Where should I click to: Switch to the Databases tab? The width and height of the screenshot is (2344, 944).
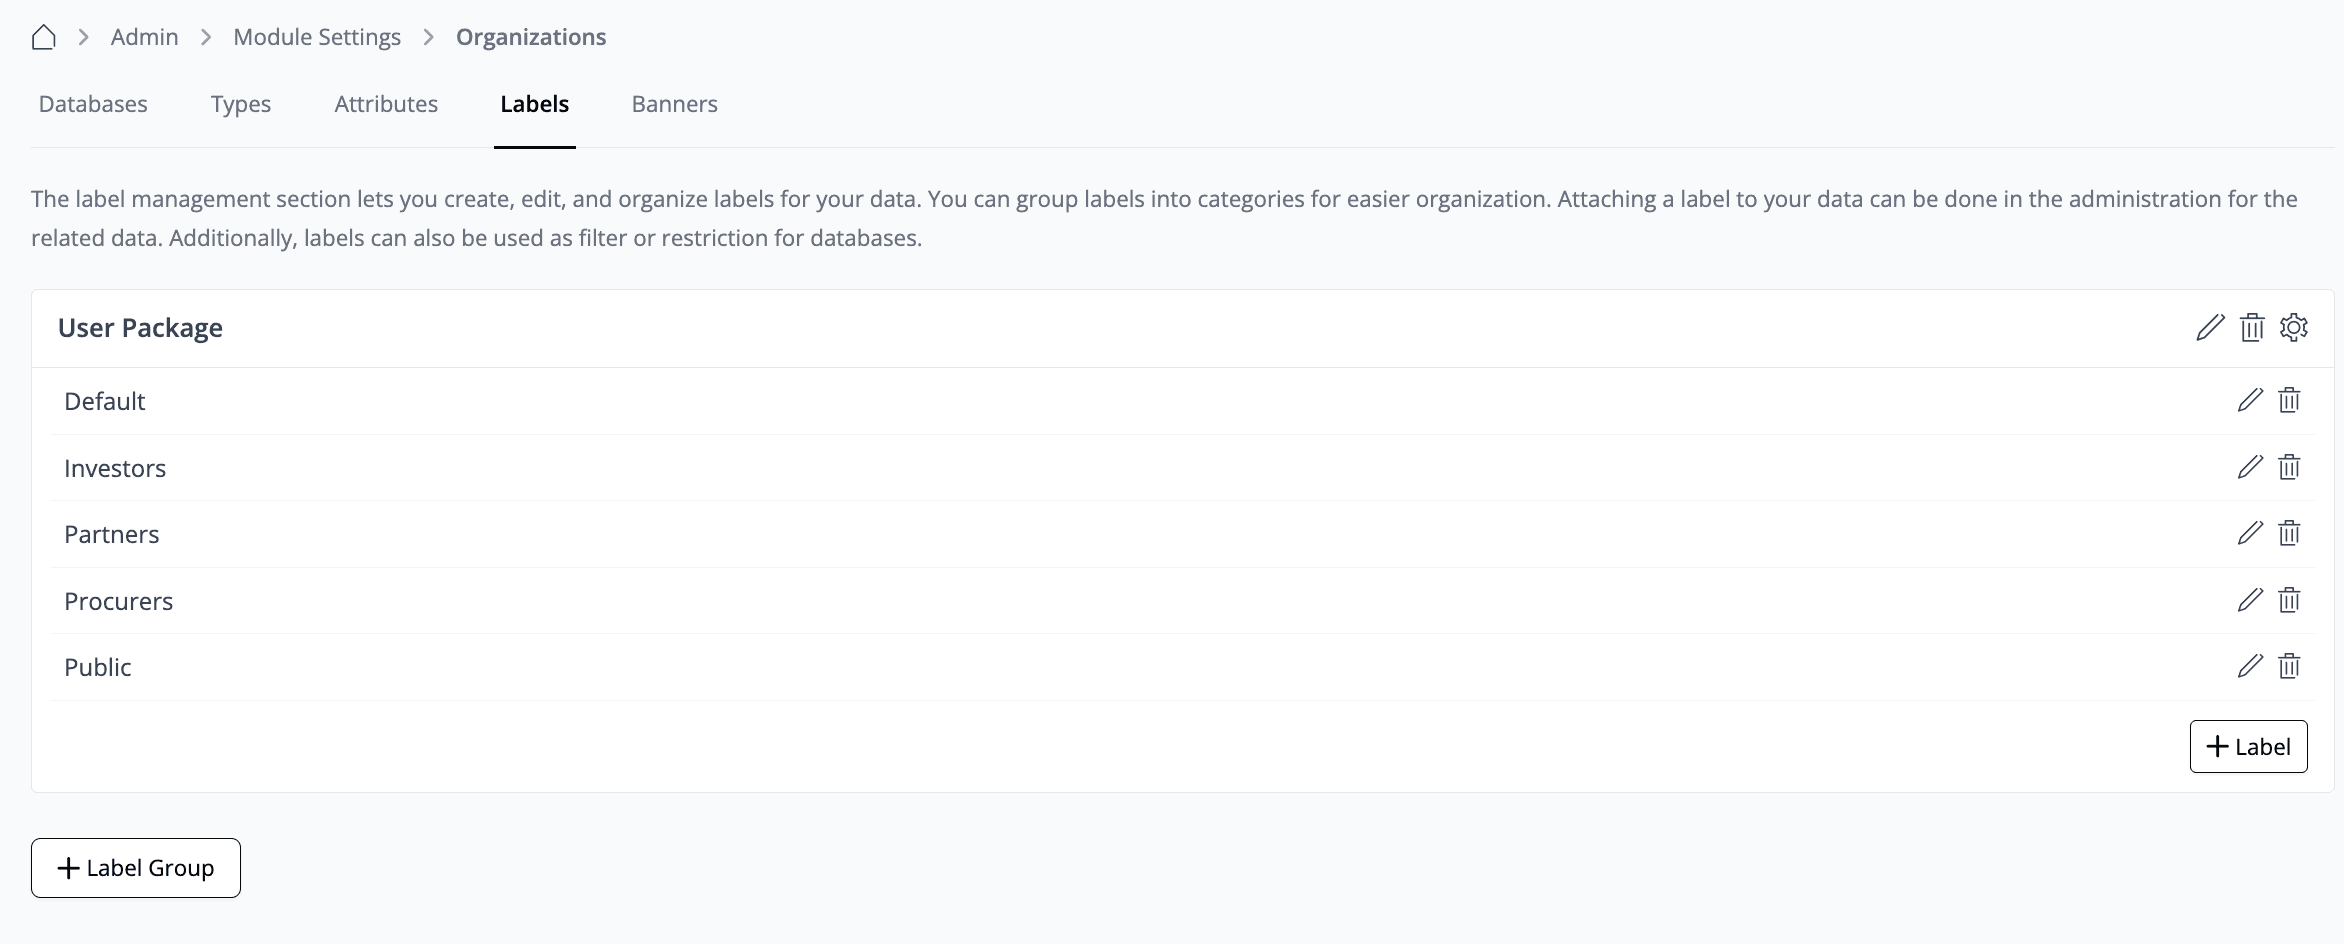click(93, 104)
